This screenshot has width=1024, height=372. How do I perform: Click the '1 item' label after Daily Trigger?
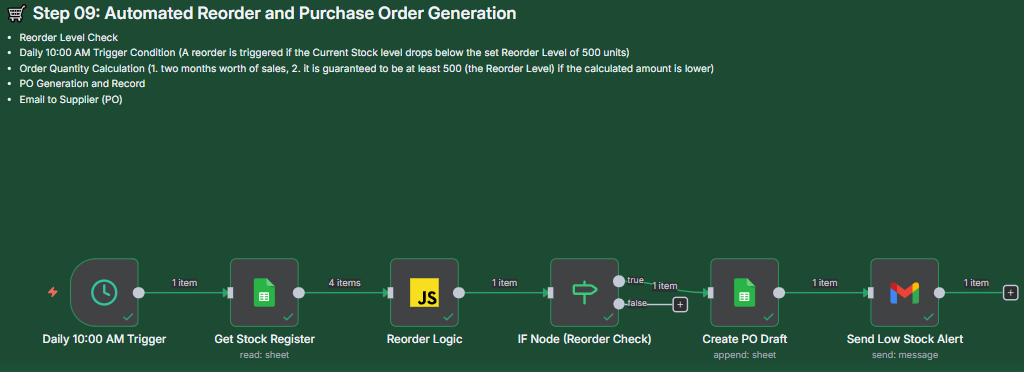(185, 283)
